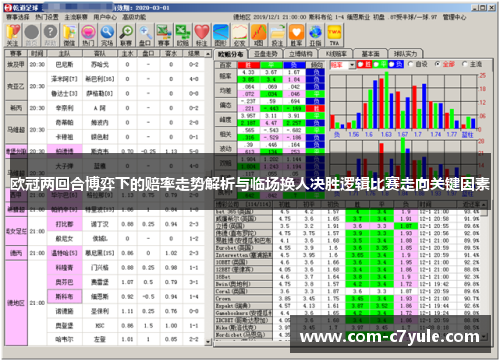Open the 用户中心 menu
Viewport: 500px width, 362px height.
105,17
